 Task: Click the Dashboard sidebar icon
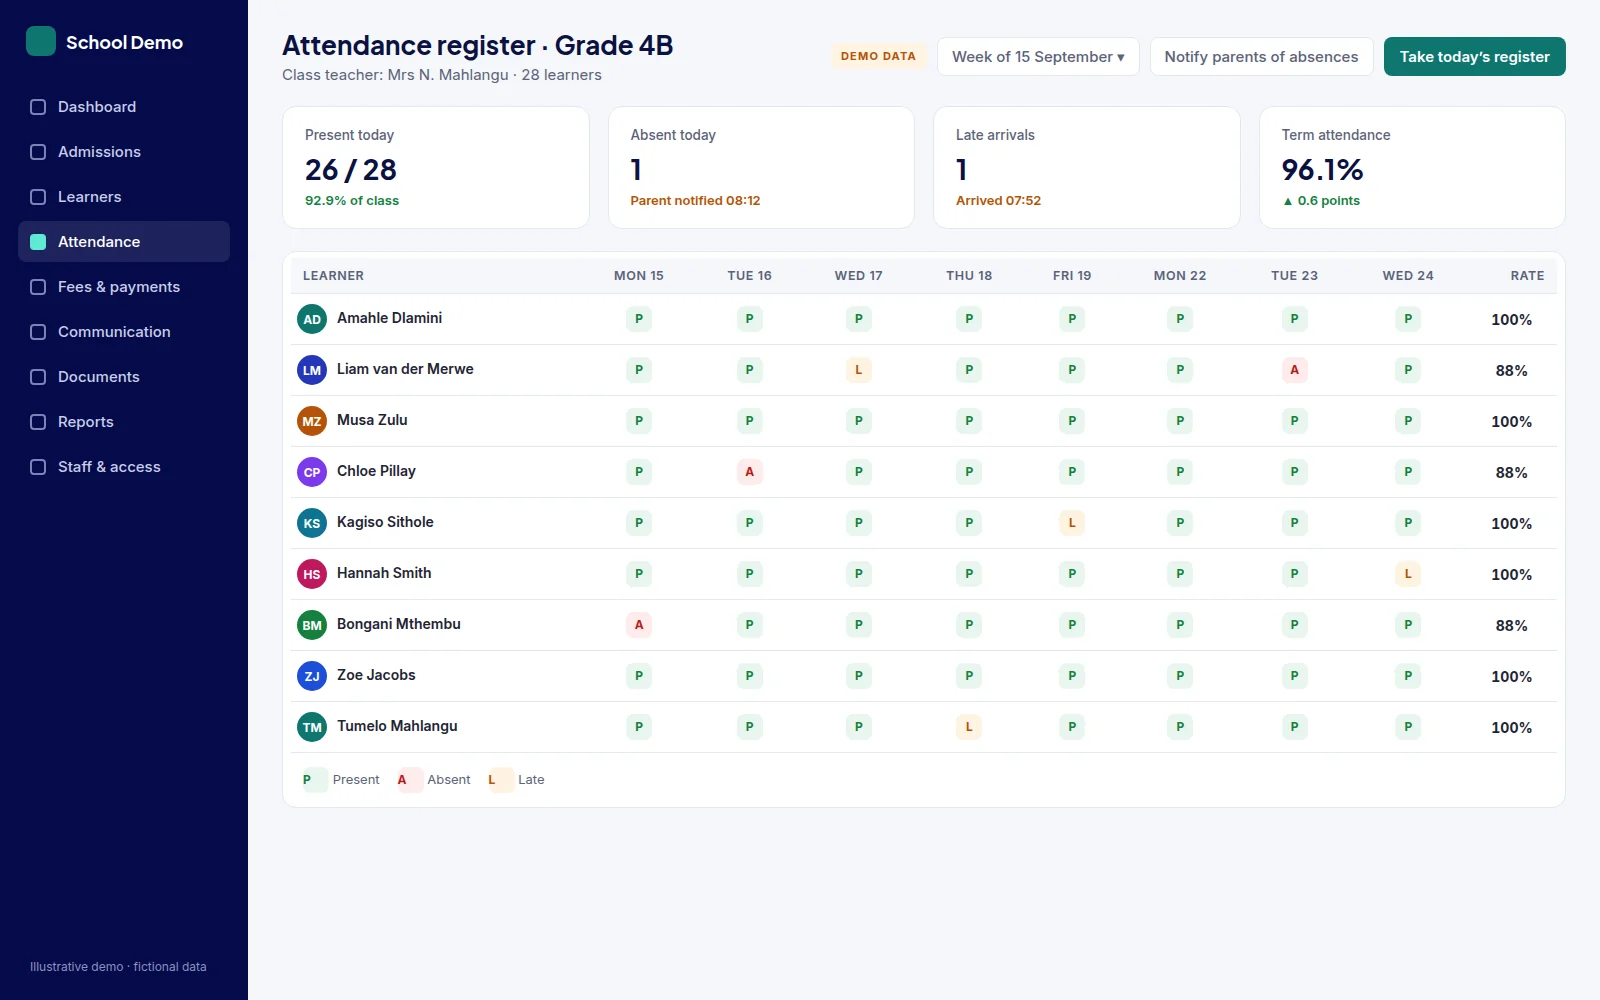[x=38, y=107]
